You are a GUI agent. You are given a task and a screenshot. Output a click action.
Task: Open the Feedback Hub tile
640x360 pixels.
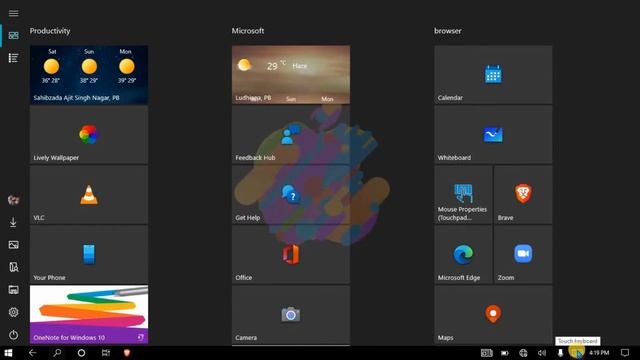point(291,134)
